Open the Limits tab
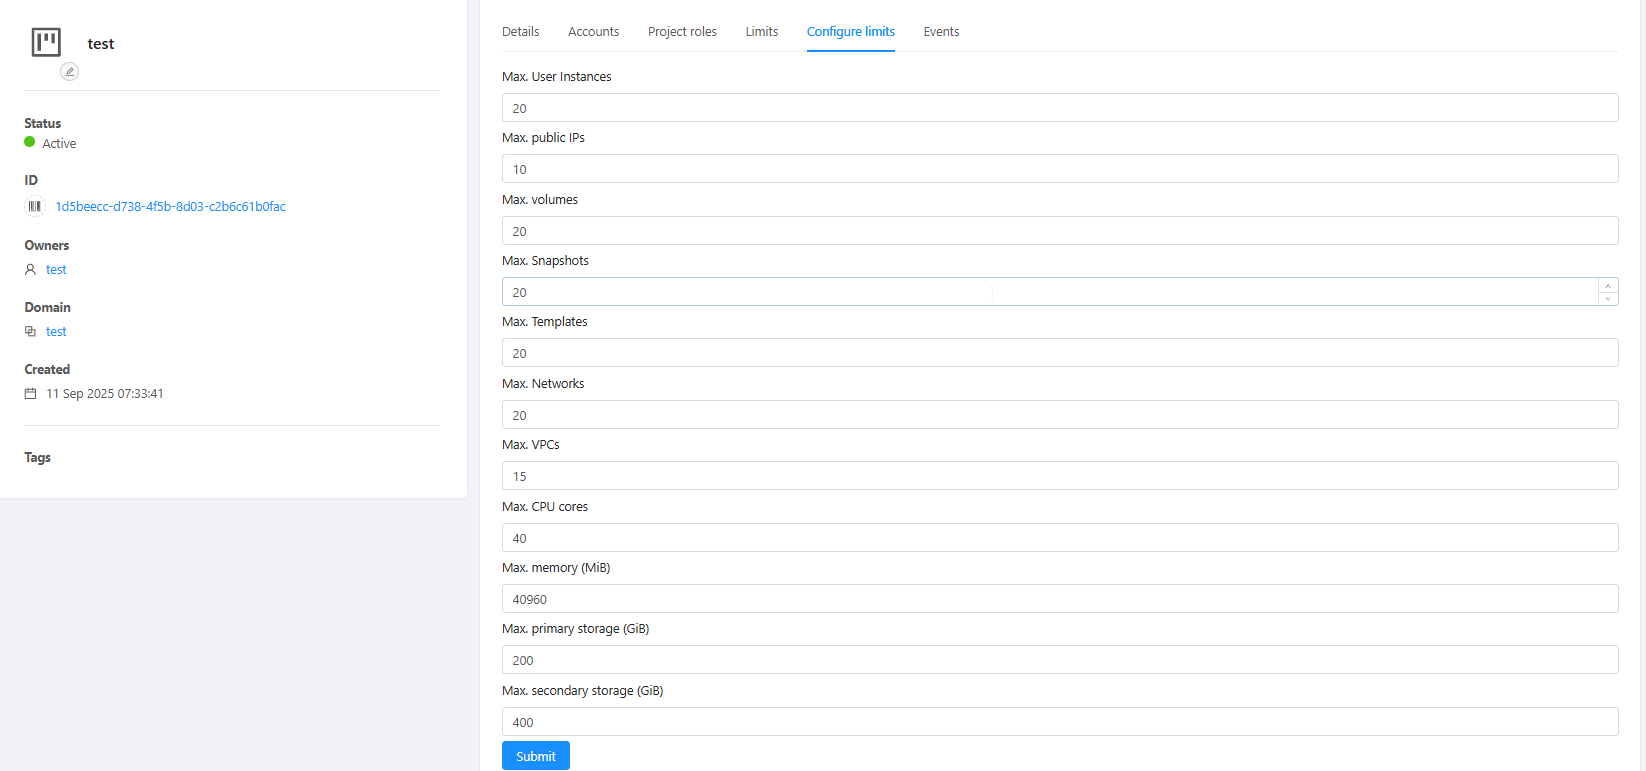The image size is (1646, 771). coord(761,32)
